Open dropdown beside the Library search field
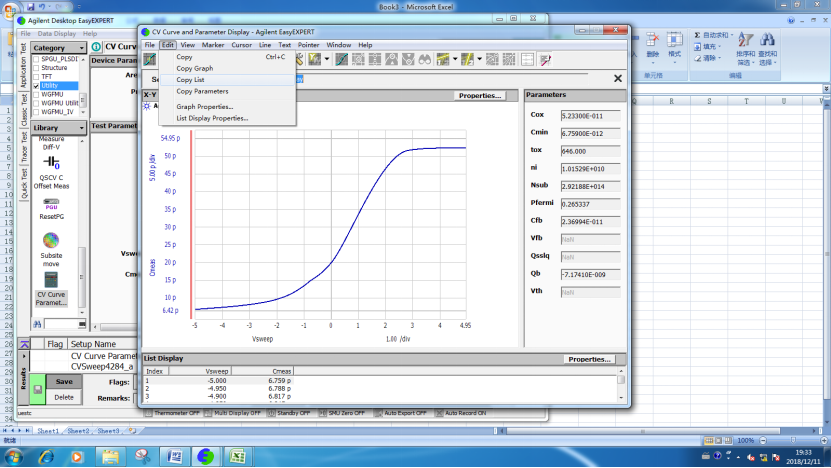Screen dimensions: 831x468 (x=82, y=324)
